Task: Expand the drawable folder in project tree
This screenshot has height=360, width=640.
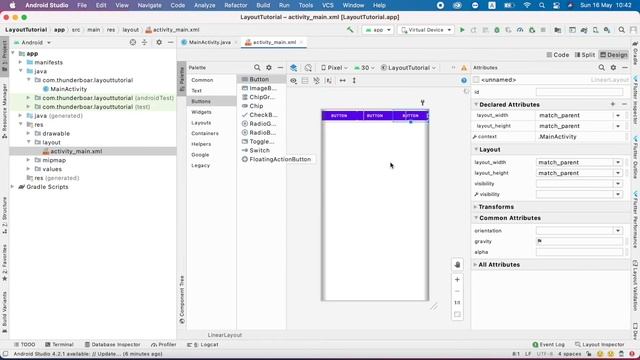Action: click(28, 133)
